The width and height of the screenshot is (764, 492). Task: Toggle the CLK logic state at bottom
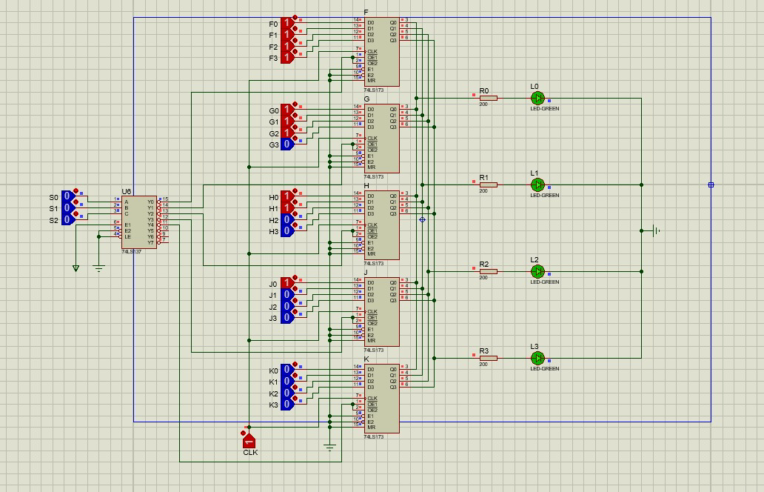pos(249,441)
